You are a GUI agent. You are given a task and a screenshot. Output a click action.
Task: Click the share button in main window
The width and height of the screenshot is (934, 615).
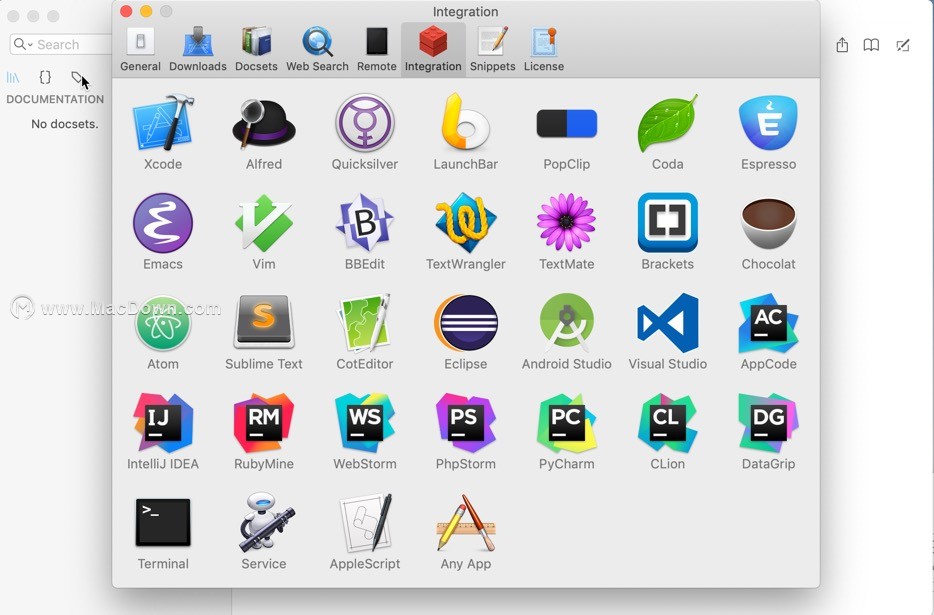click(842, 45)
